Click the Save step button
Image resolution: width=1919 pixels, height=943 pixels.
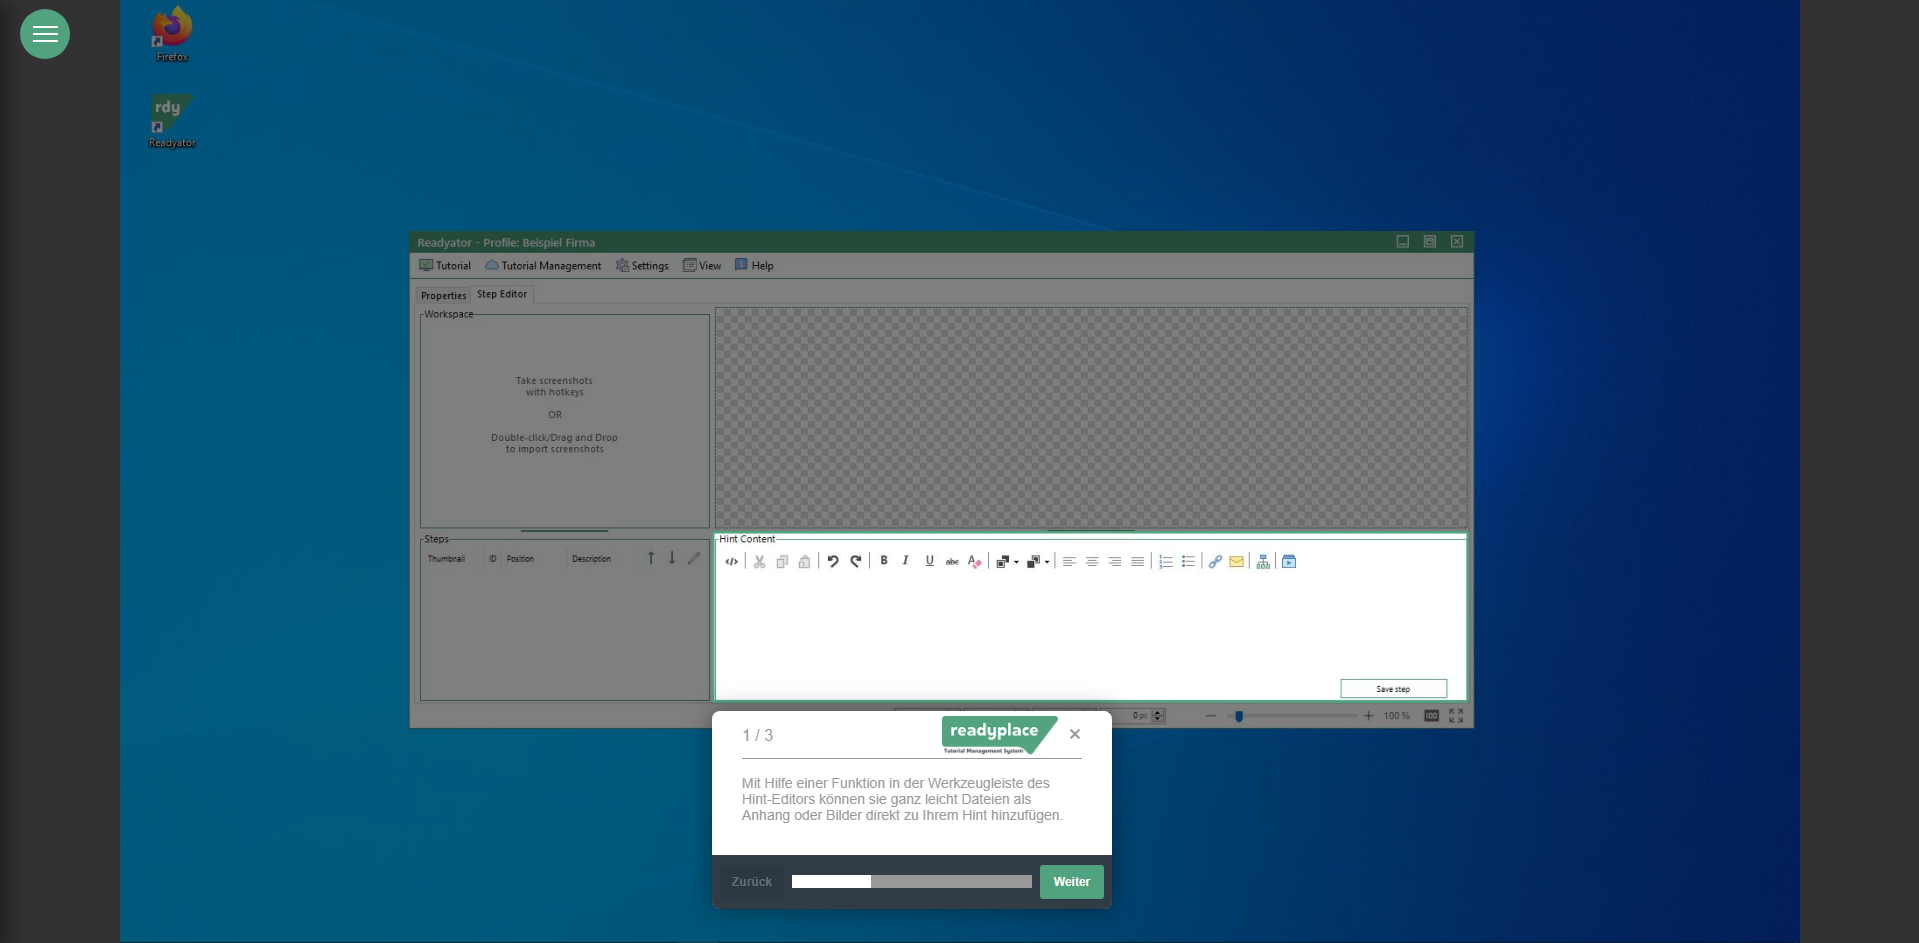pyautogui.click(x=1393, y=689)
